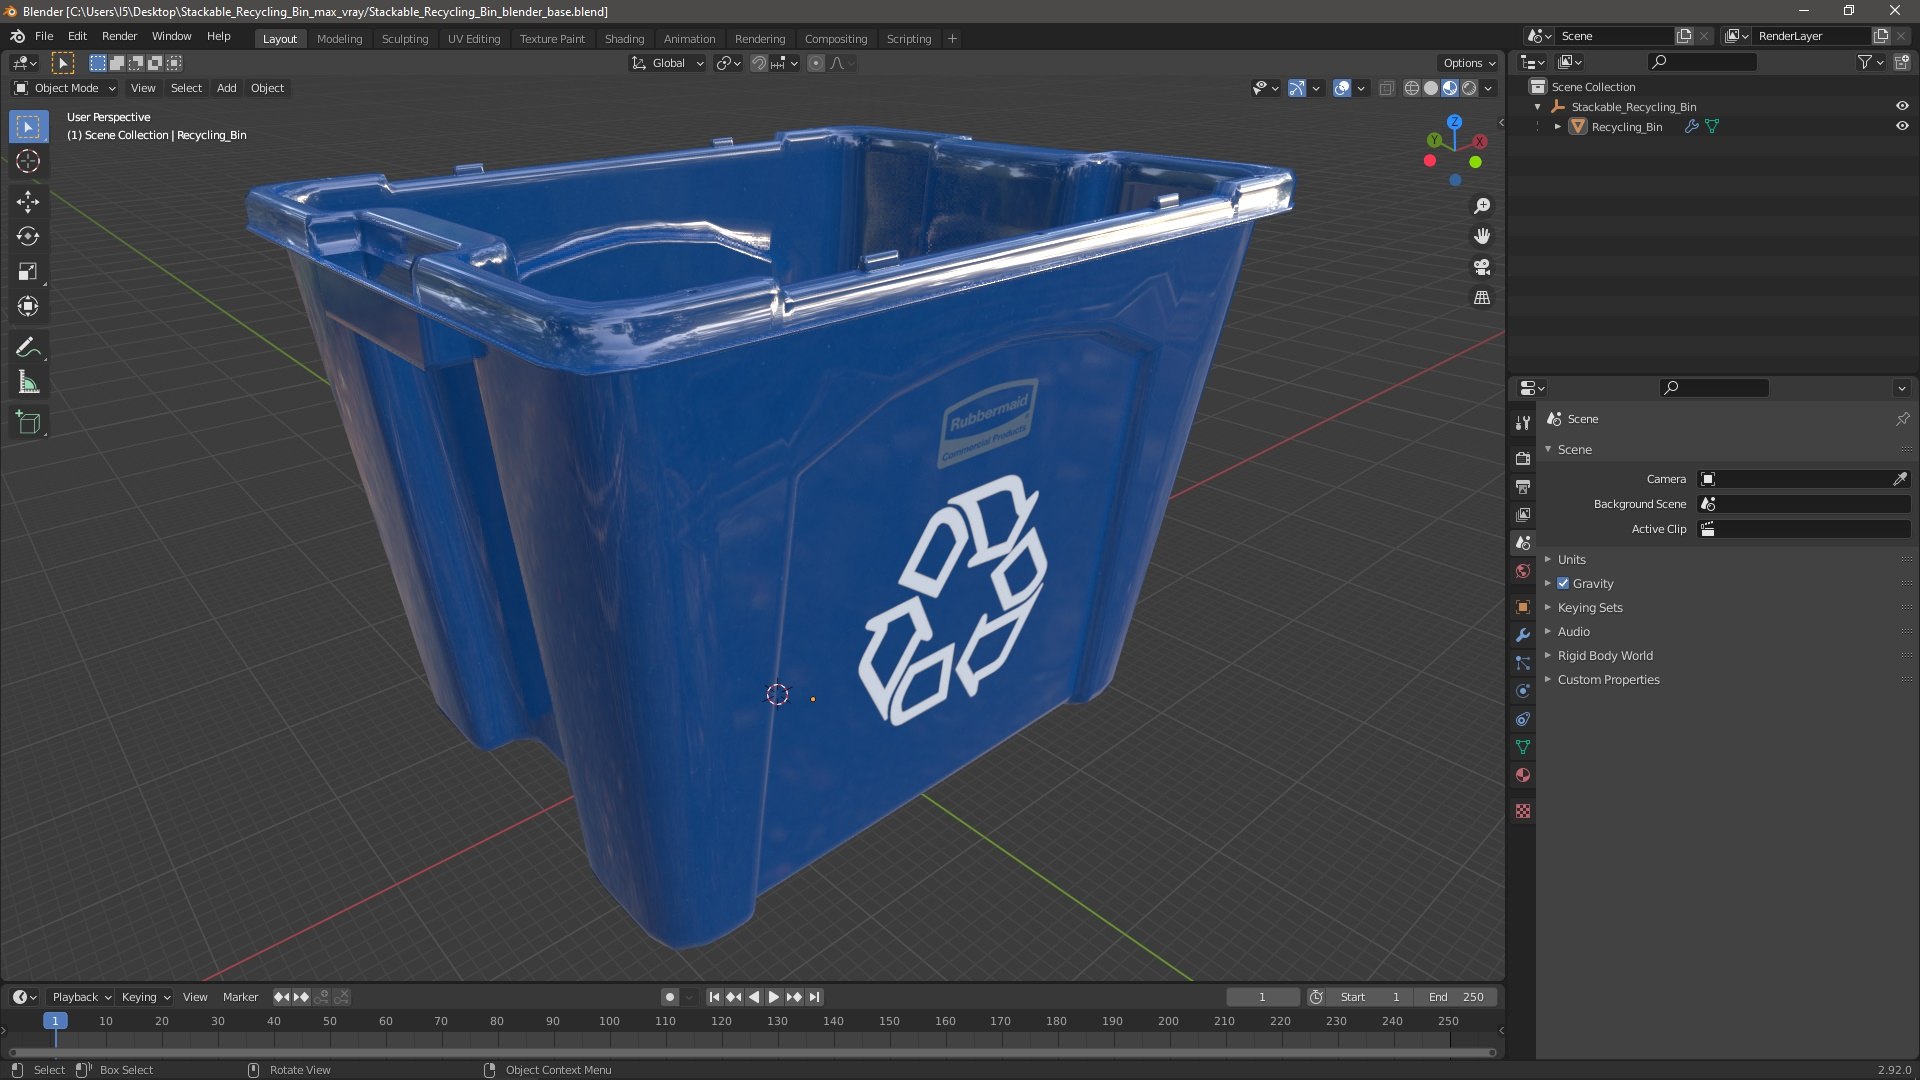This screenshot has width=1920, height=1080.
Task: Toggle proportional editing
Action: pos(816,63)
